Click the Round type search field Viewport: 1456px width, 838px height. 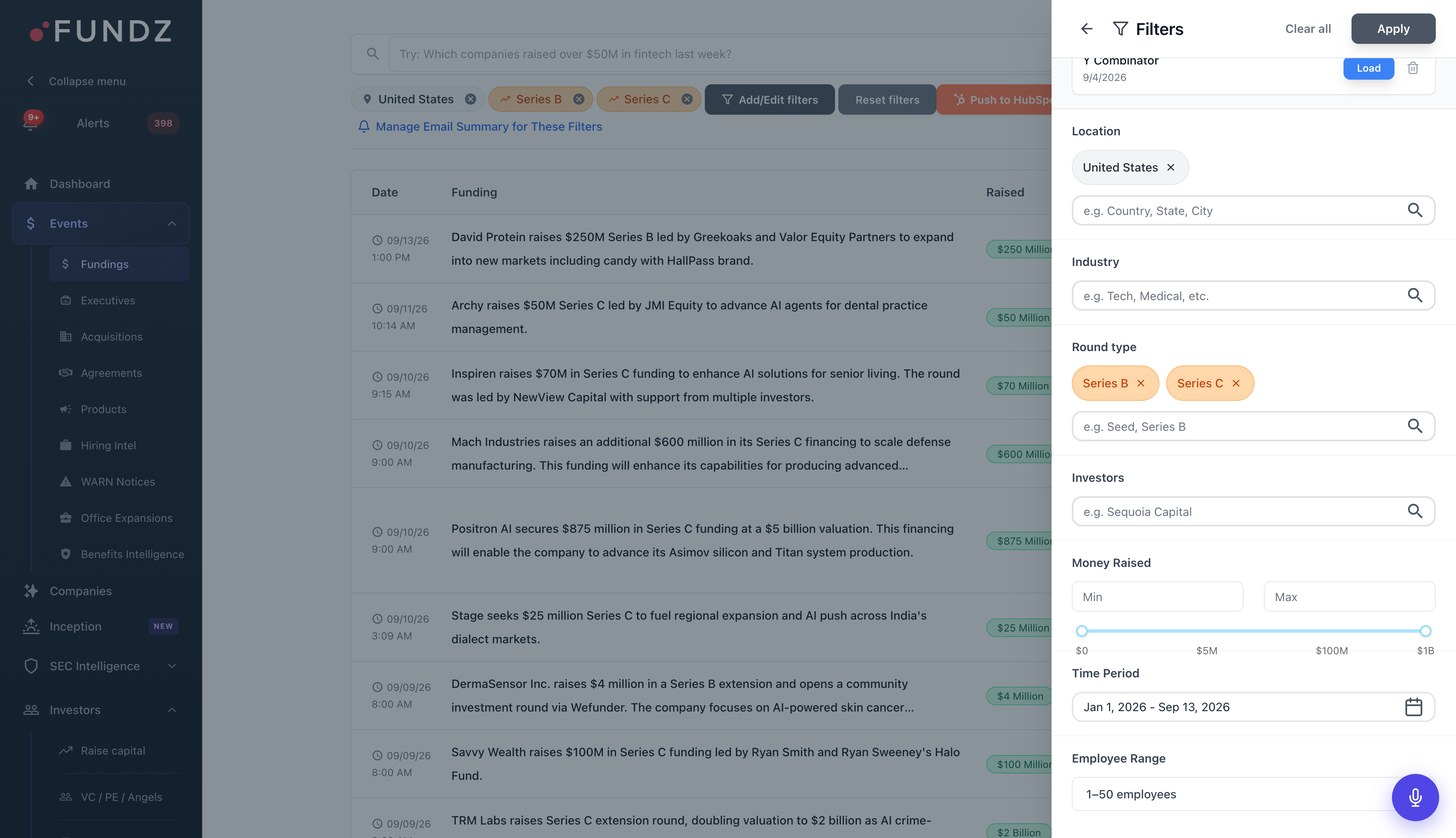(1253, 426)
